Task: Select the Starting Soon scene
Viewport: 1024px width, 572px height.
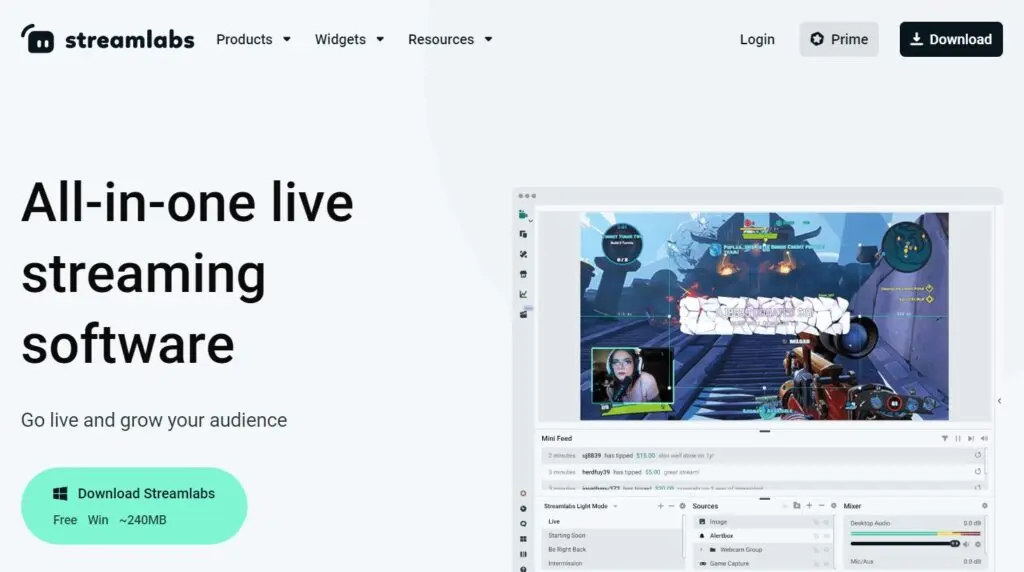Action: coord(613,535)
